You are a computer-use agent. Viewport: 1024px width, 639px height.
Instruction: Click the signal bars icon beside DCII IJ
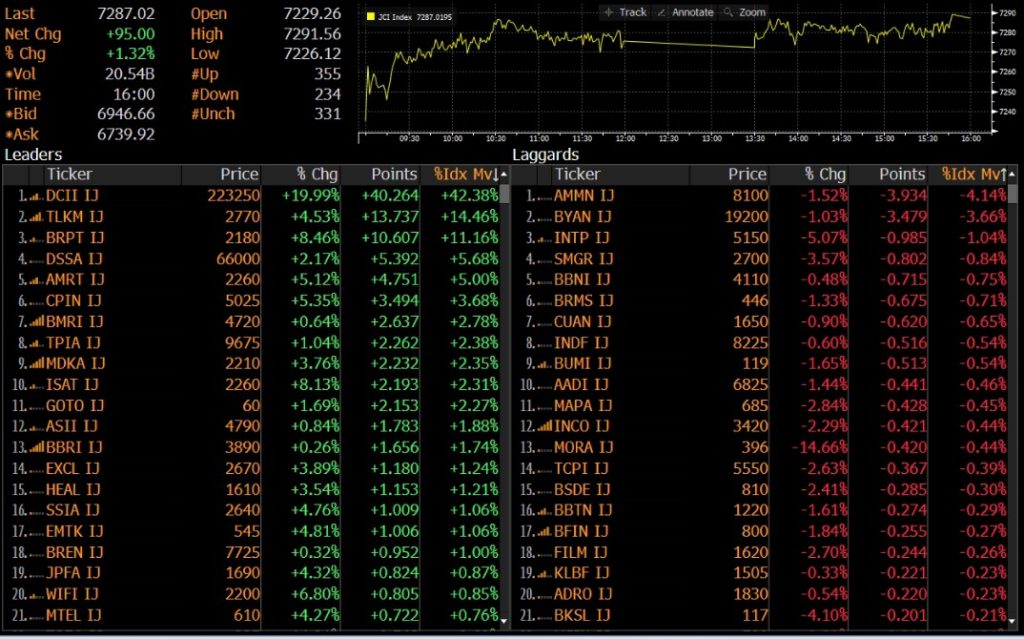point(36,196)
